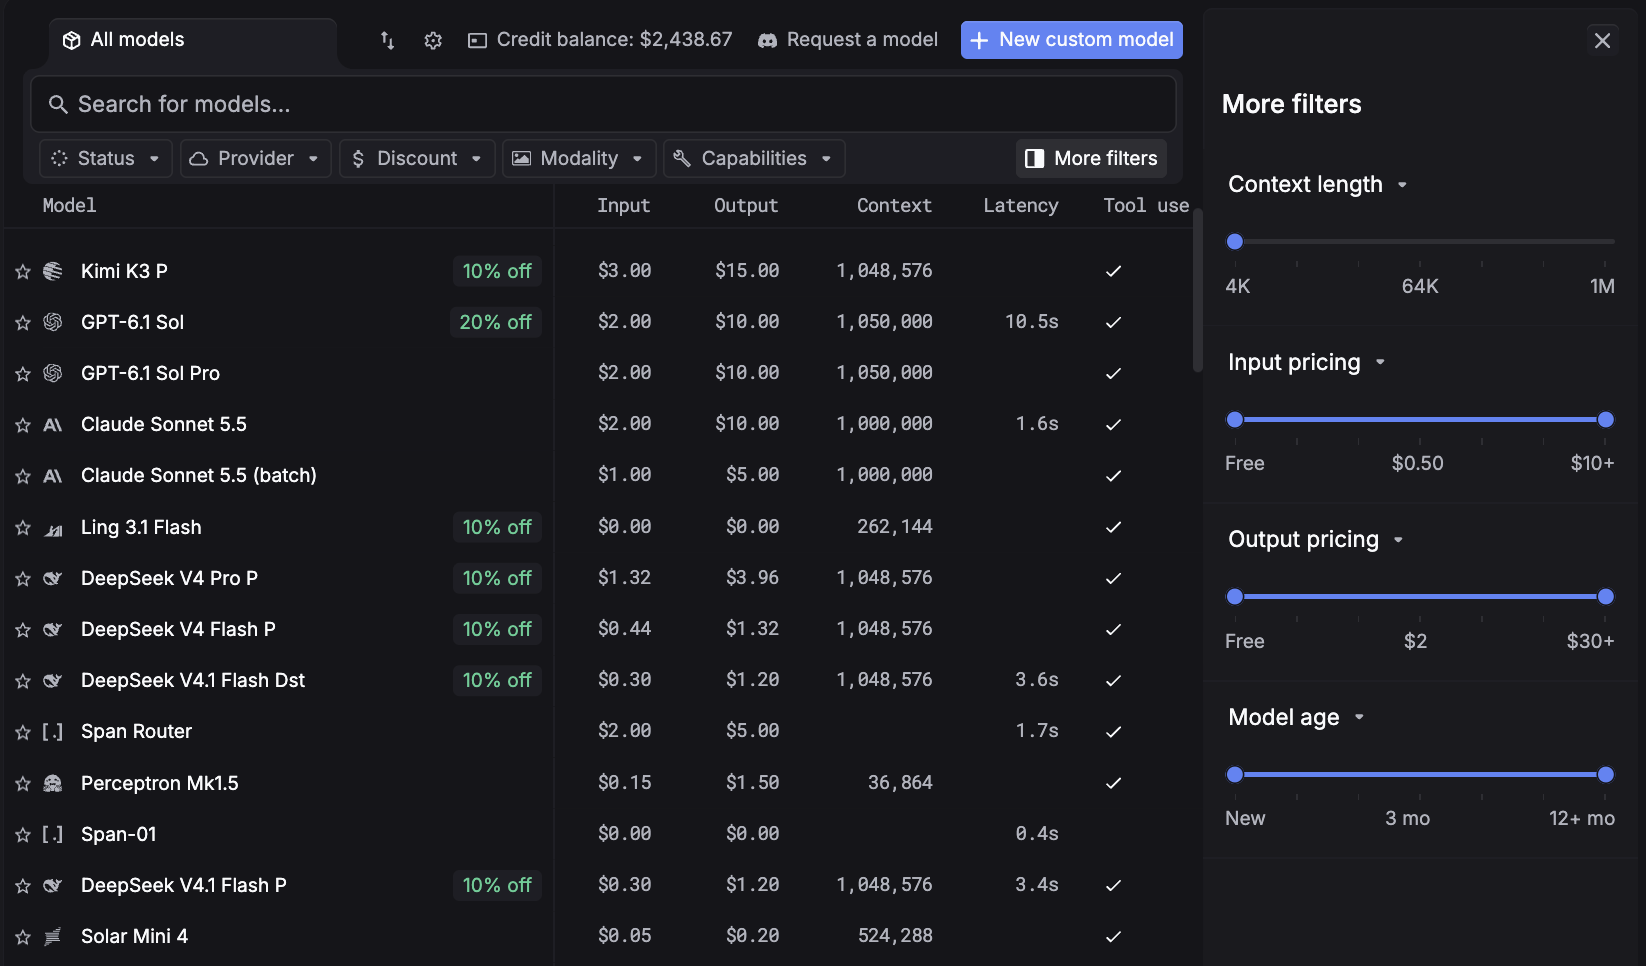
Task: Select the All models tab
Action: (193, 40)
